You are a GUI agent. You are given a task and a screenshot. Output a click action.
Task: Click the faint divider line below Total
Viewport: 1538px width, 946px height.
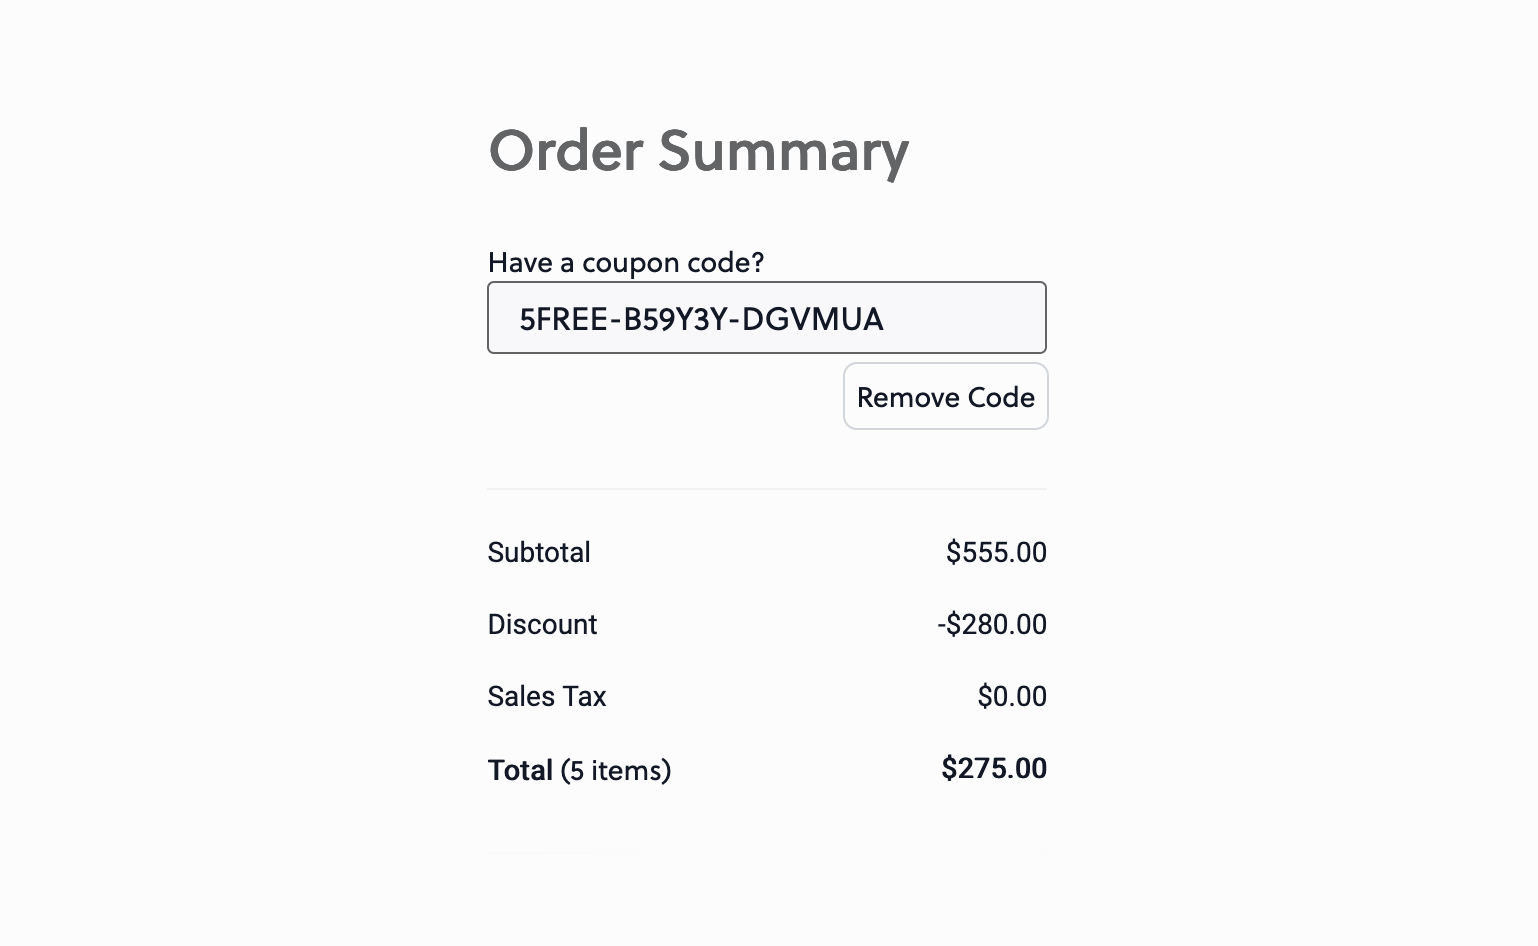pos(540,853)
